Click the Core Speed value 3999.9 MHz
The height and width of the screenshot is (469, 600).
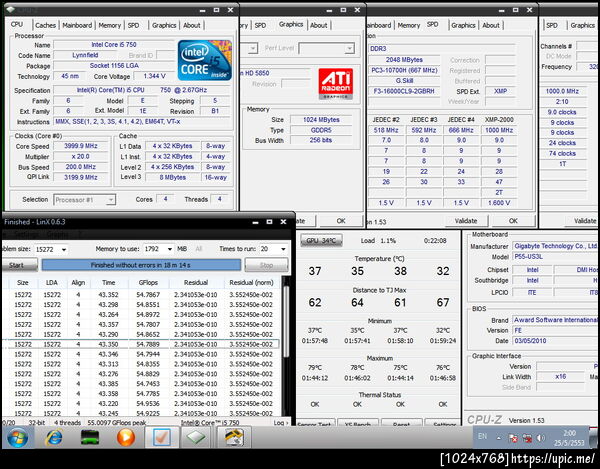pyautogui.click(x=80, y=146)
